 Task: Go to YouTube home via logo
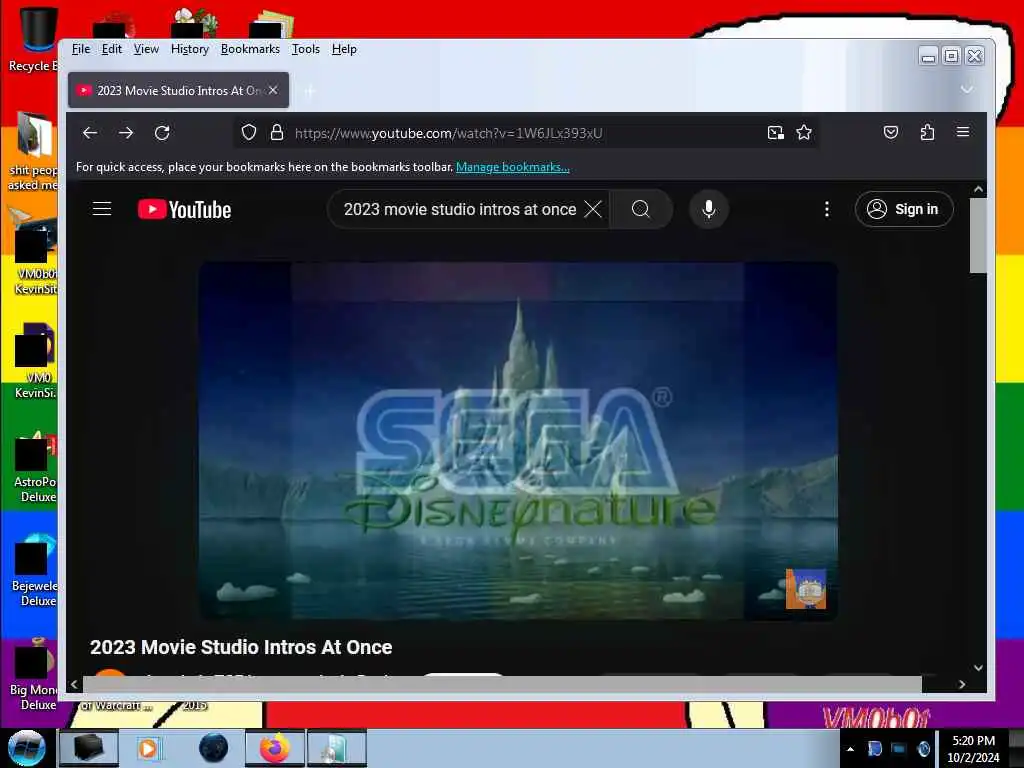tap(184, 210)
